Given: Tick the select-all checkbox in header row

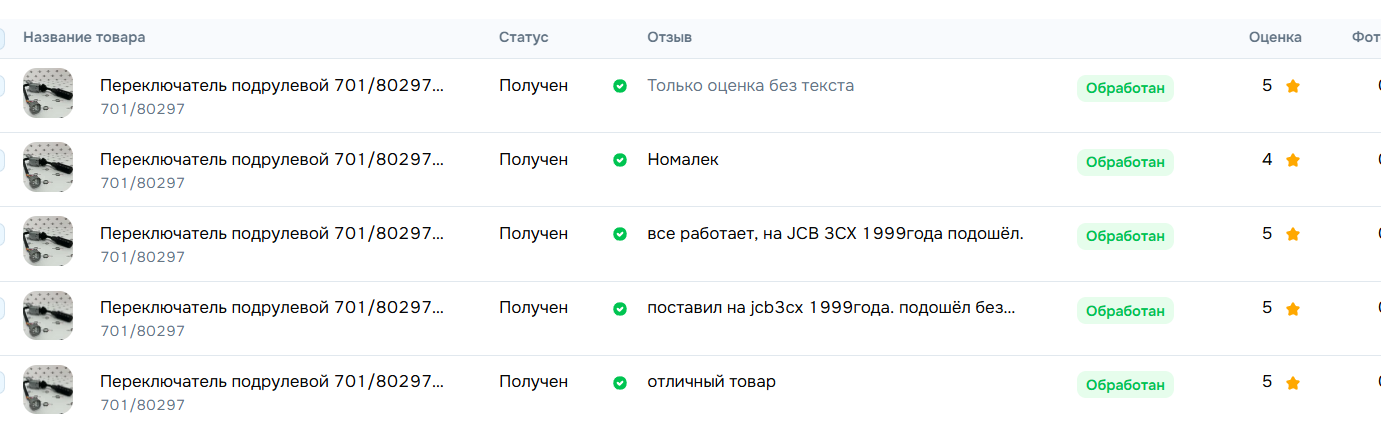Looking at the screenshot, I should click(x=1, y=38).
